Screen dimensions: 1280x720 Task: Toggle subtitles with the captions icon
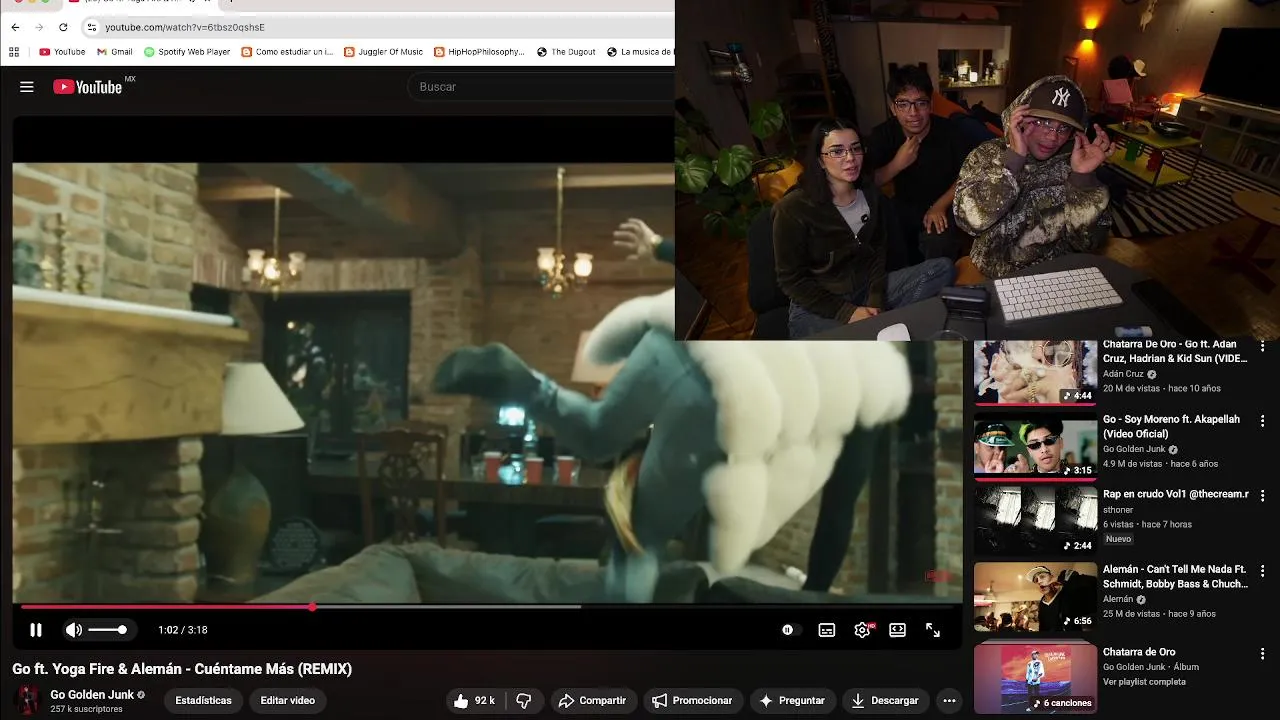point(827,630)
